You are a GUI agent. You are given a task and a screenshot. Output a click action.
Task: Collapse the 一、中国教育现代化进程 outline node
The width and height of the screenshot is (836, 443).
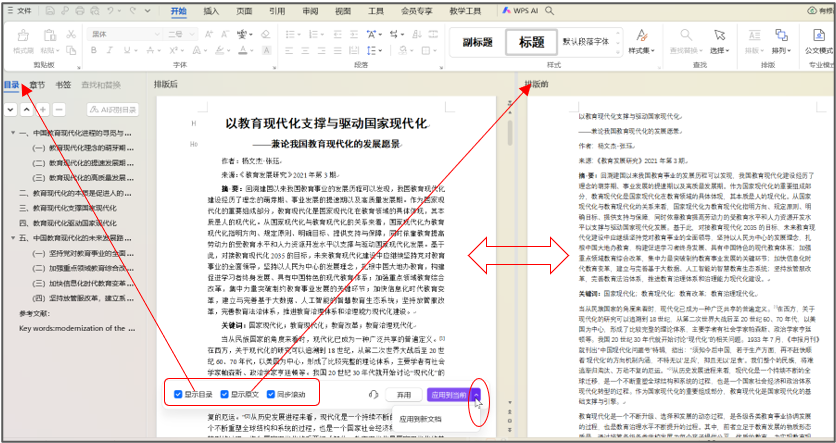[x=13, y=133]
